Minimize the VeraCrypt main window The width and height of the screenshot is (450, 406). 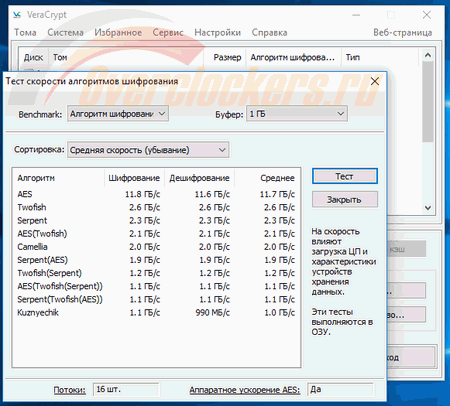tap(356, 15)
